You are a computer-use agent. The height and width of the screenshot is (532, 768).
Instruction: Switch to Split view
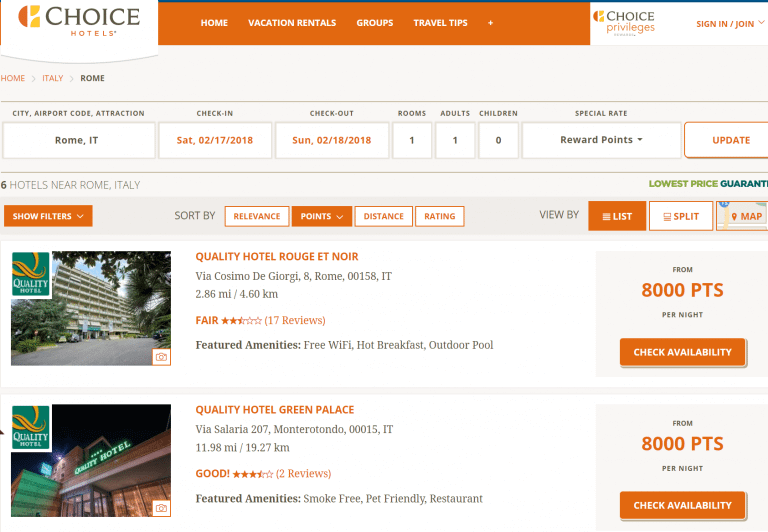coord(681,216)
